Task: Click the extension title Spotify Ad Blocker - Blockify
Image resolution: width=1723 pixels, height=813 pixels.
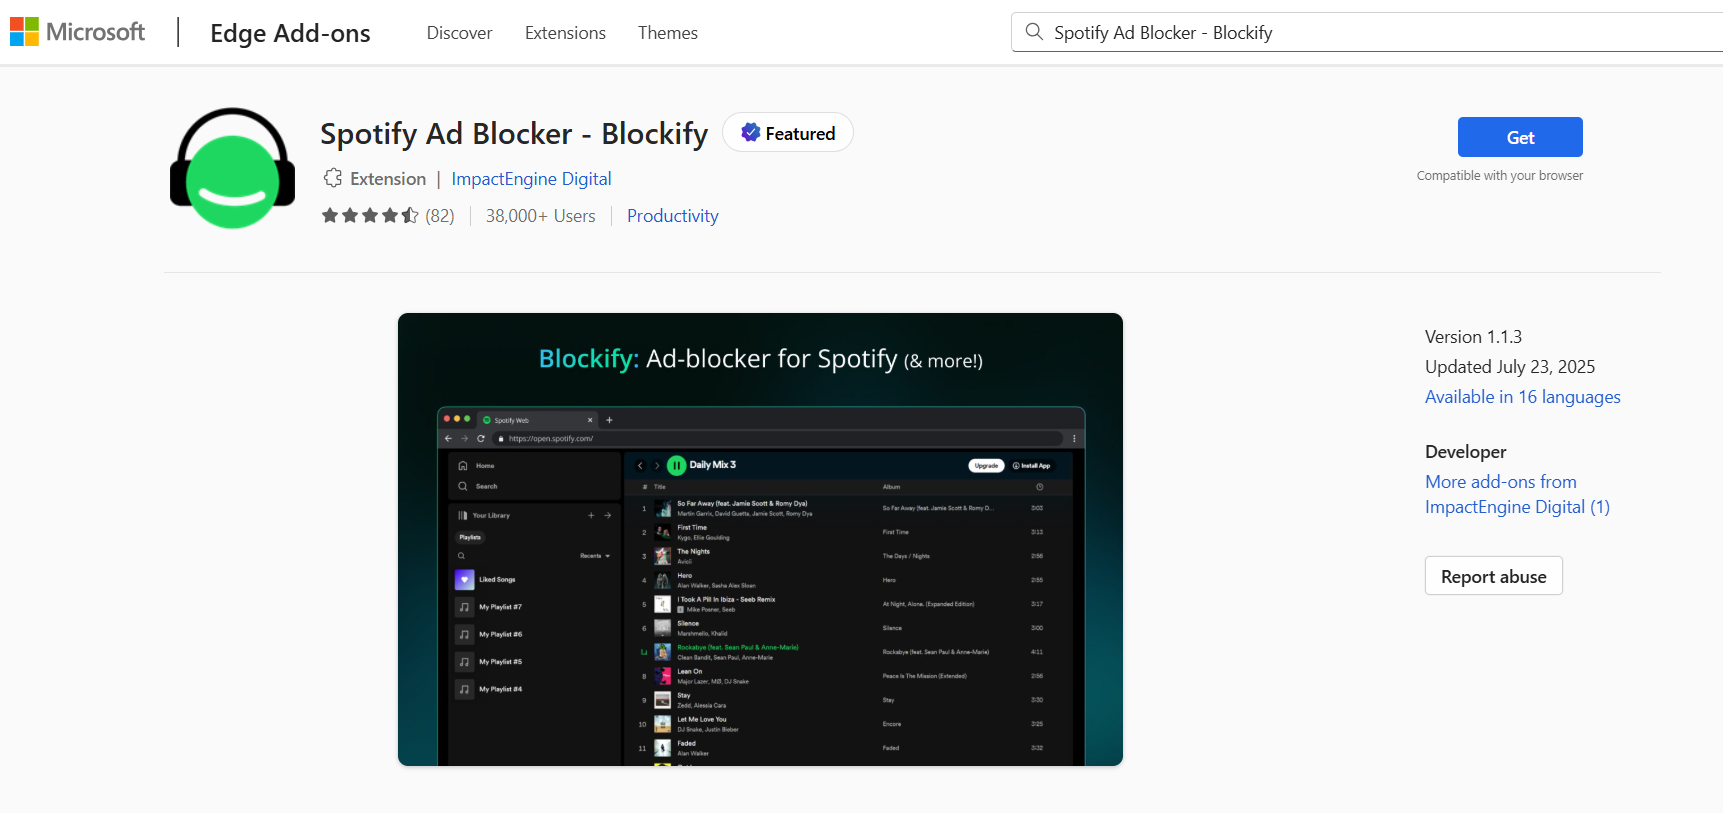Action: pos(514,134)
